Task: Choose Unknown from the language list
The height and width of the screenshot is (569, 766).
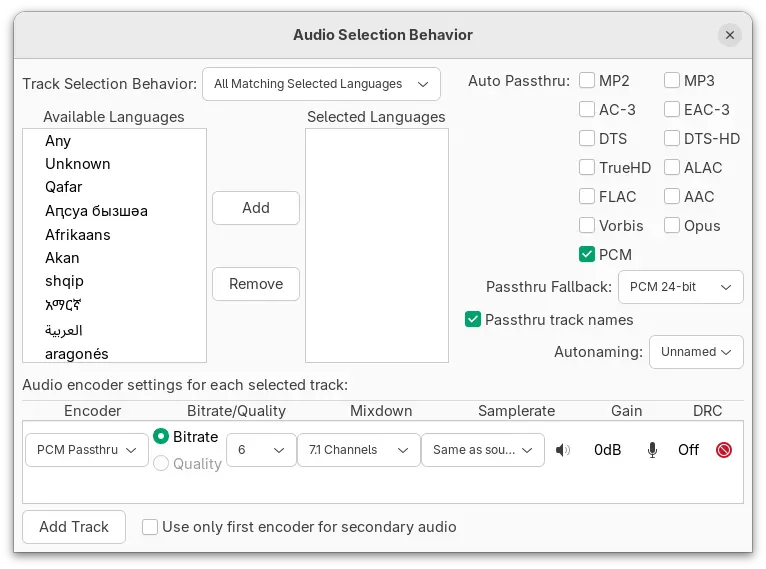Action: coord(78,164)
